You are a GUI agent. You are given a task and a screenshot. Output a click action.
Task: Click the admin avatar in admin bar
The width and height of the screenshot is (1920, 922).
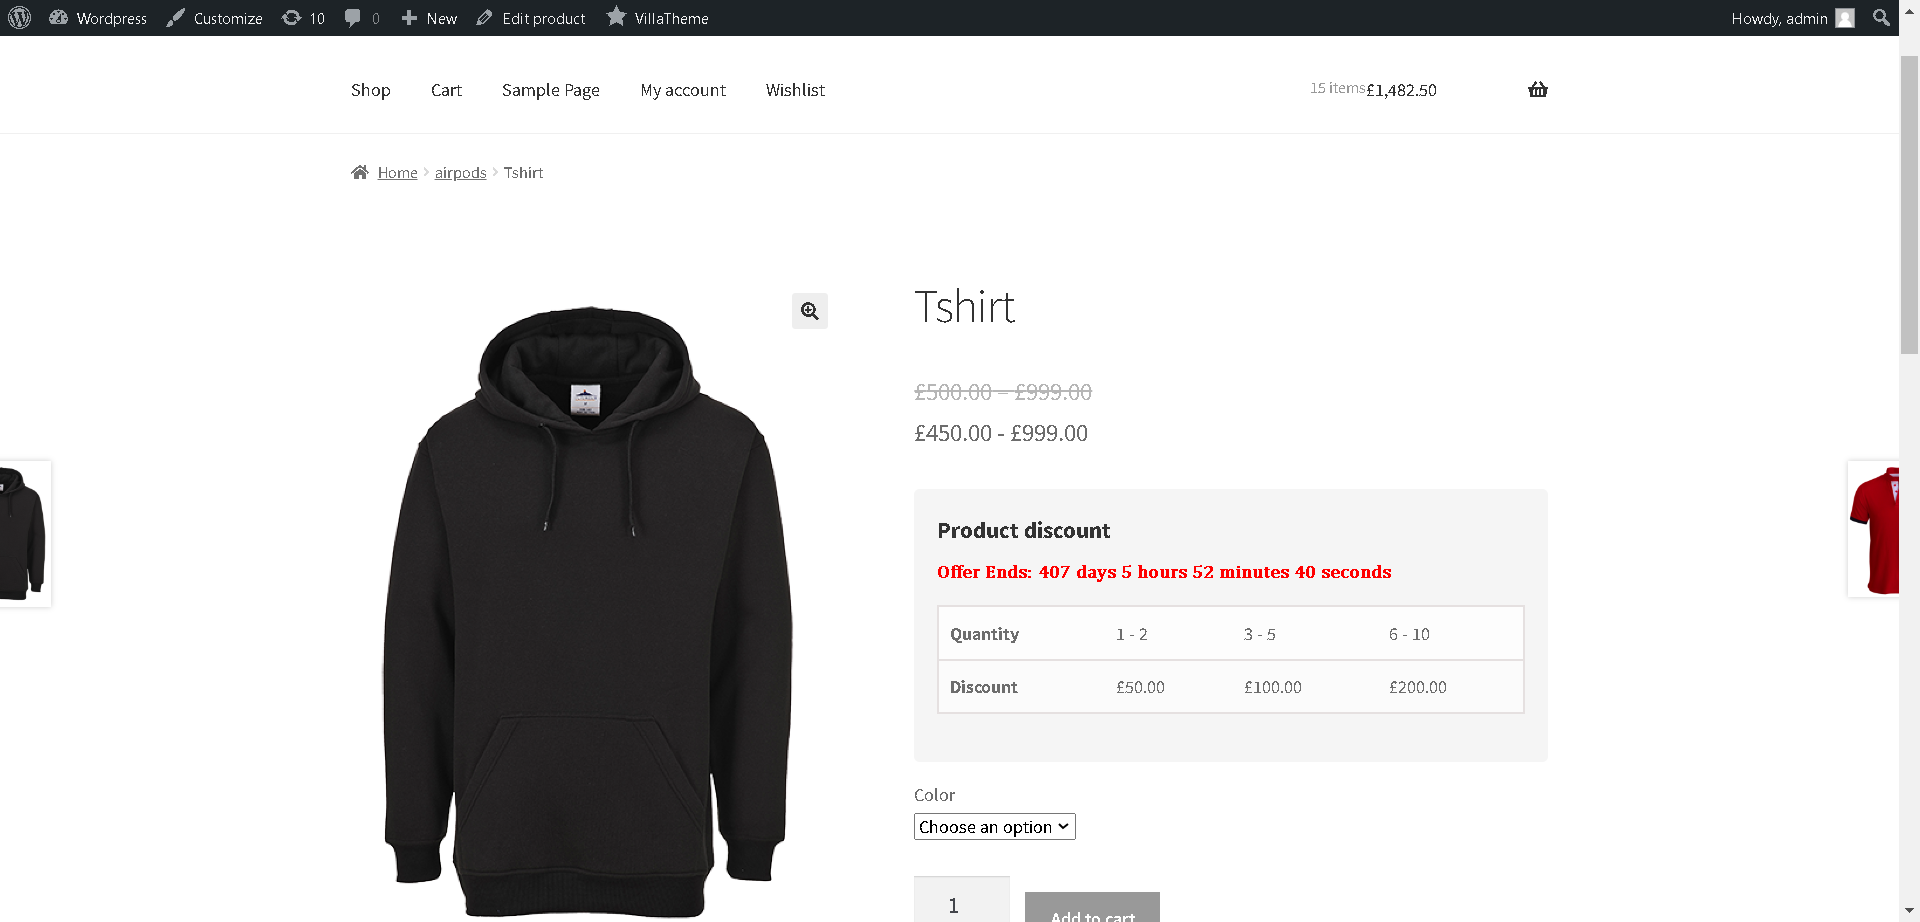coord(1845,18)
